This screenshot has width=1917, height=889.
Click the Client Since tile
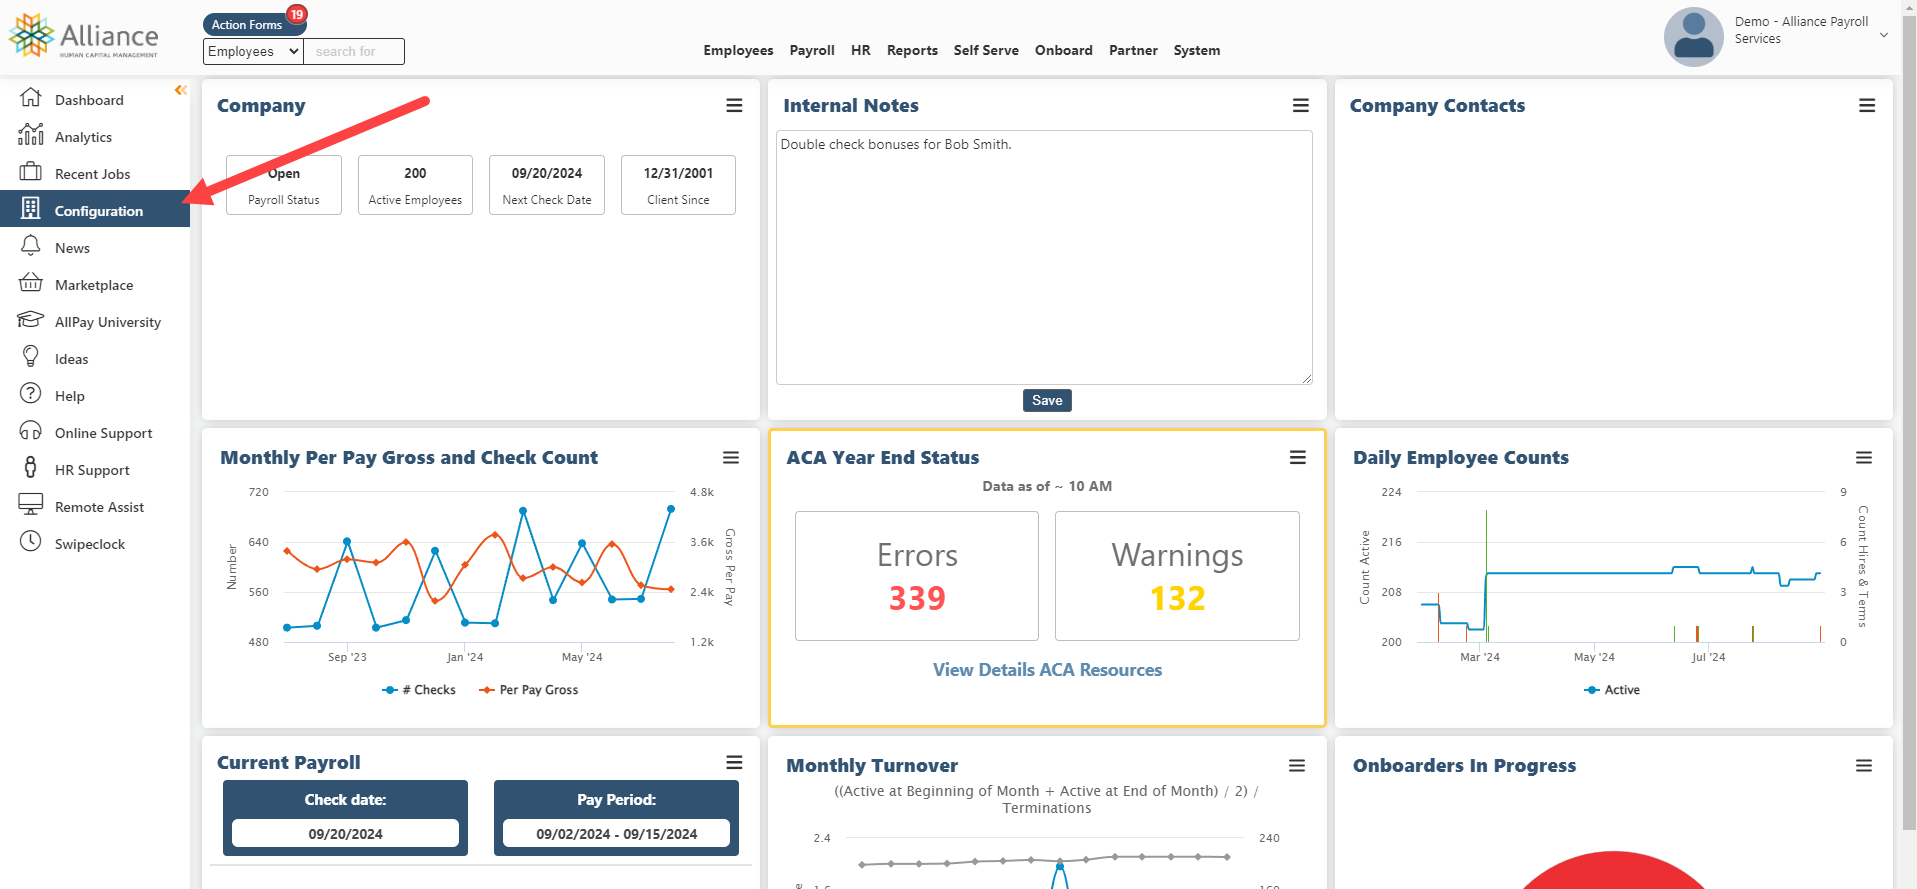point(678,185)
